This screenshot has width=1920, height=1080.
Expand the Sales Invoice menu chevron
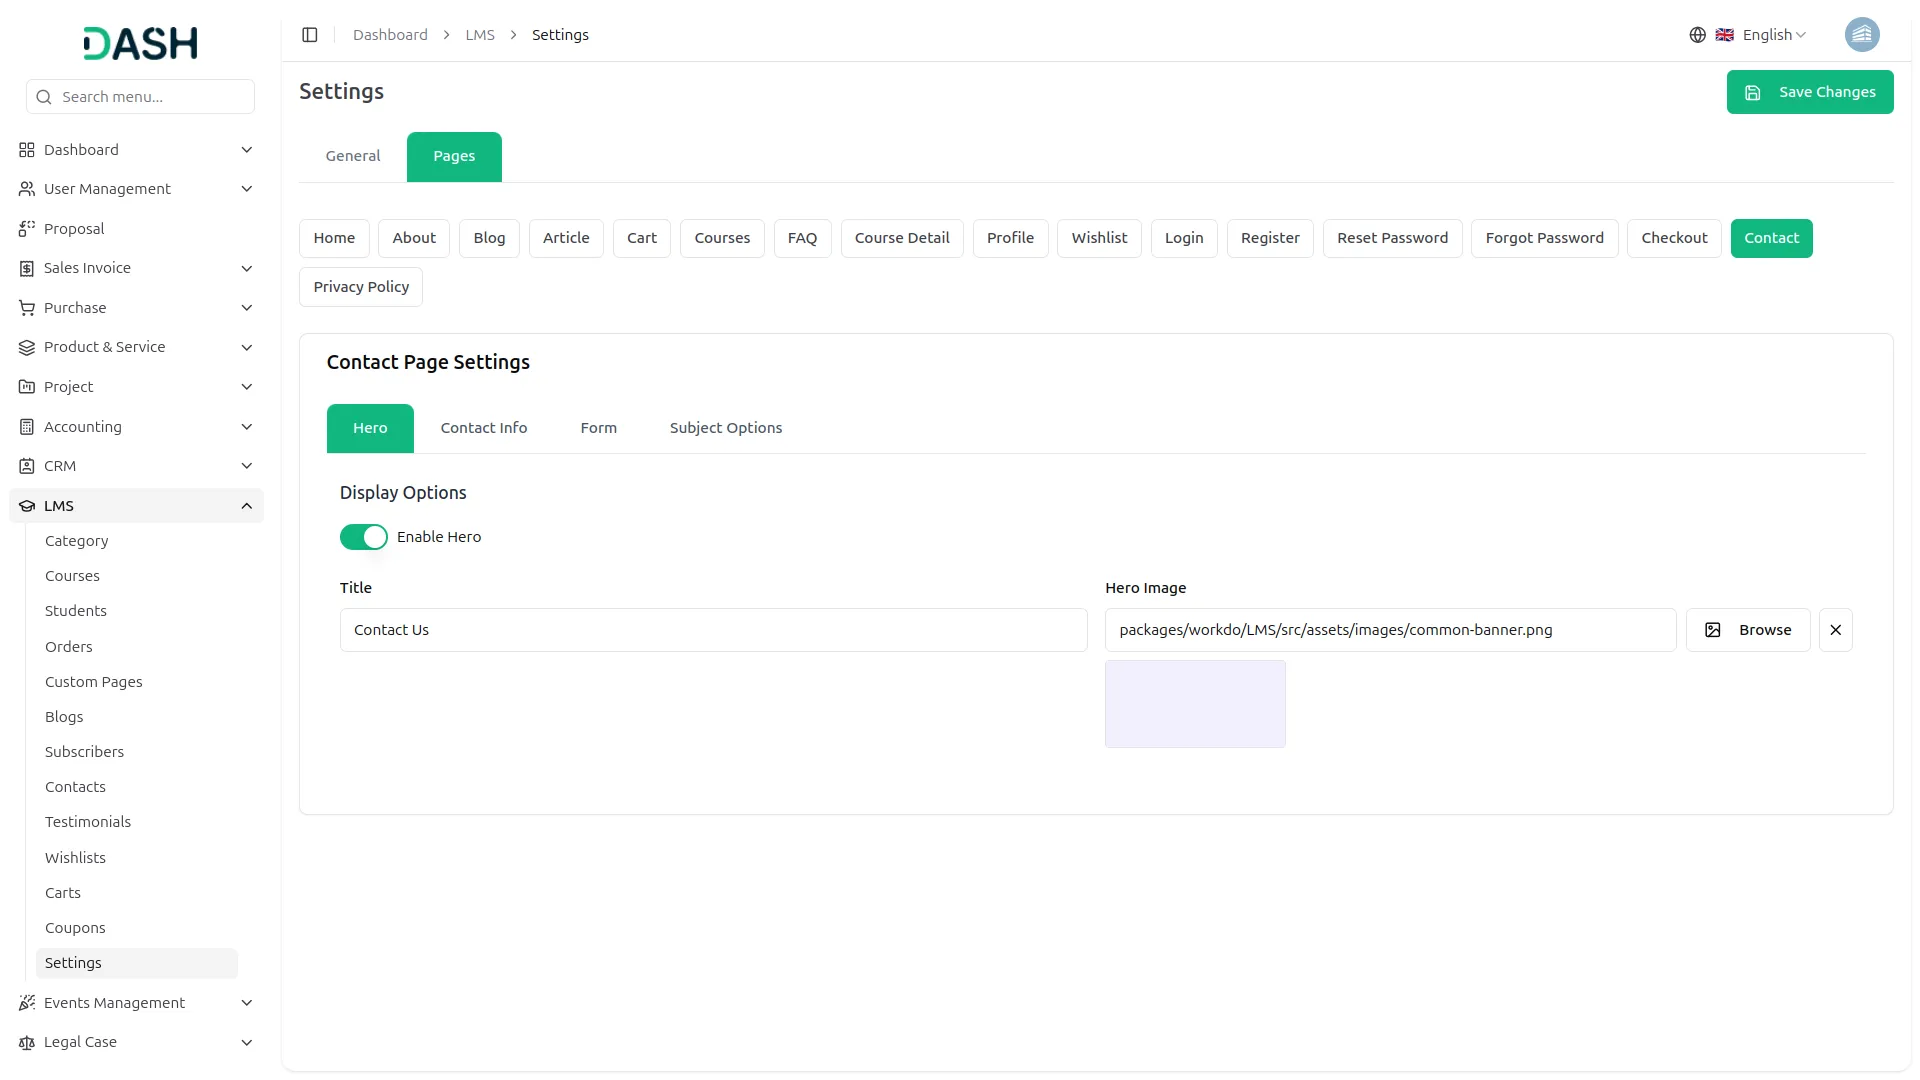[246, 268]
